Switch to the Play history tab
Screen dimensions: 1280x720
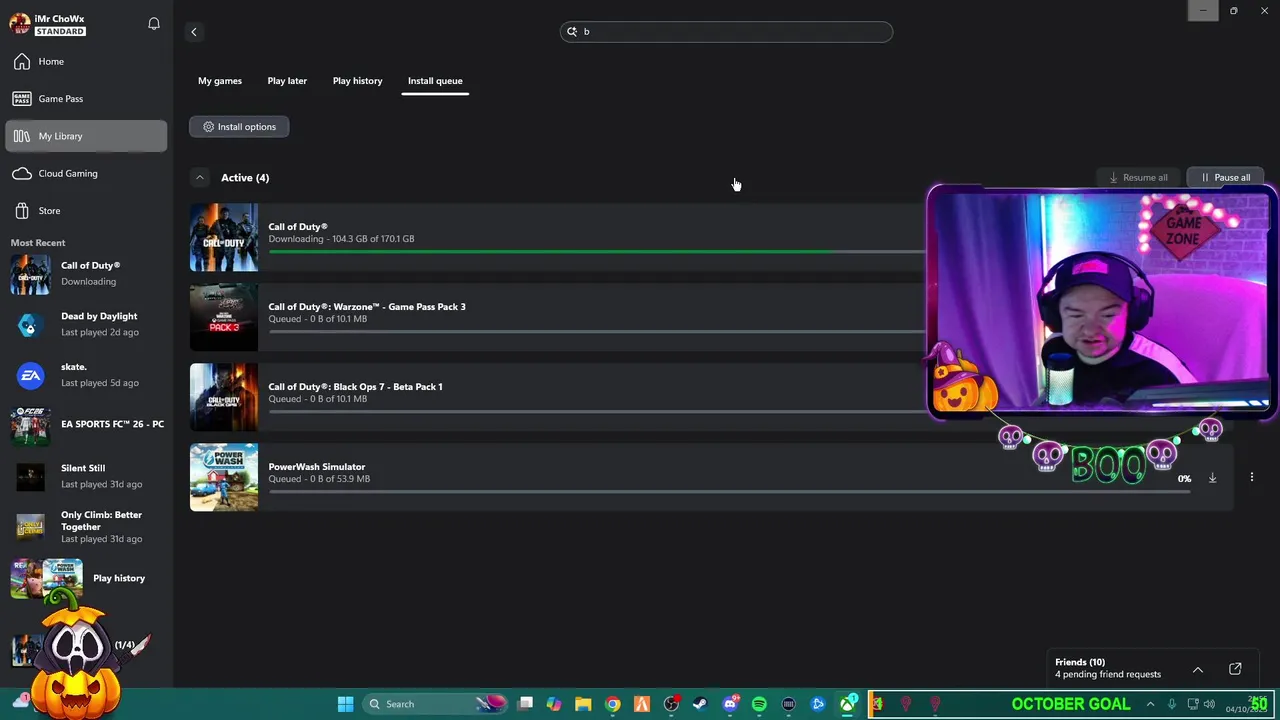click(x=357, y=81)
